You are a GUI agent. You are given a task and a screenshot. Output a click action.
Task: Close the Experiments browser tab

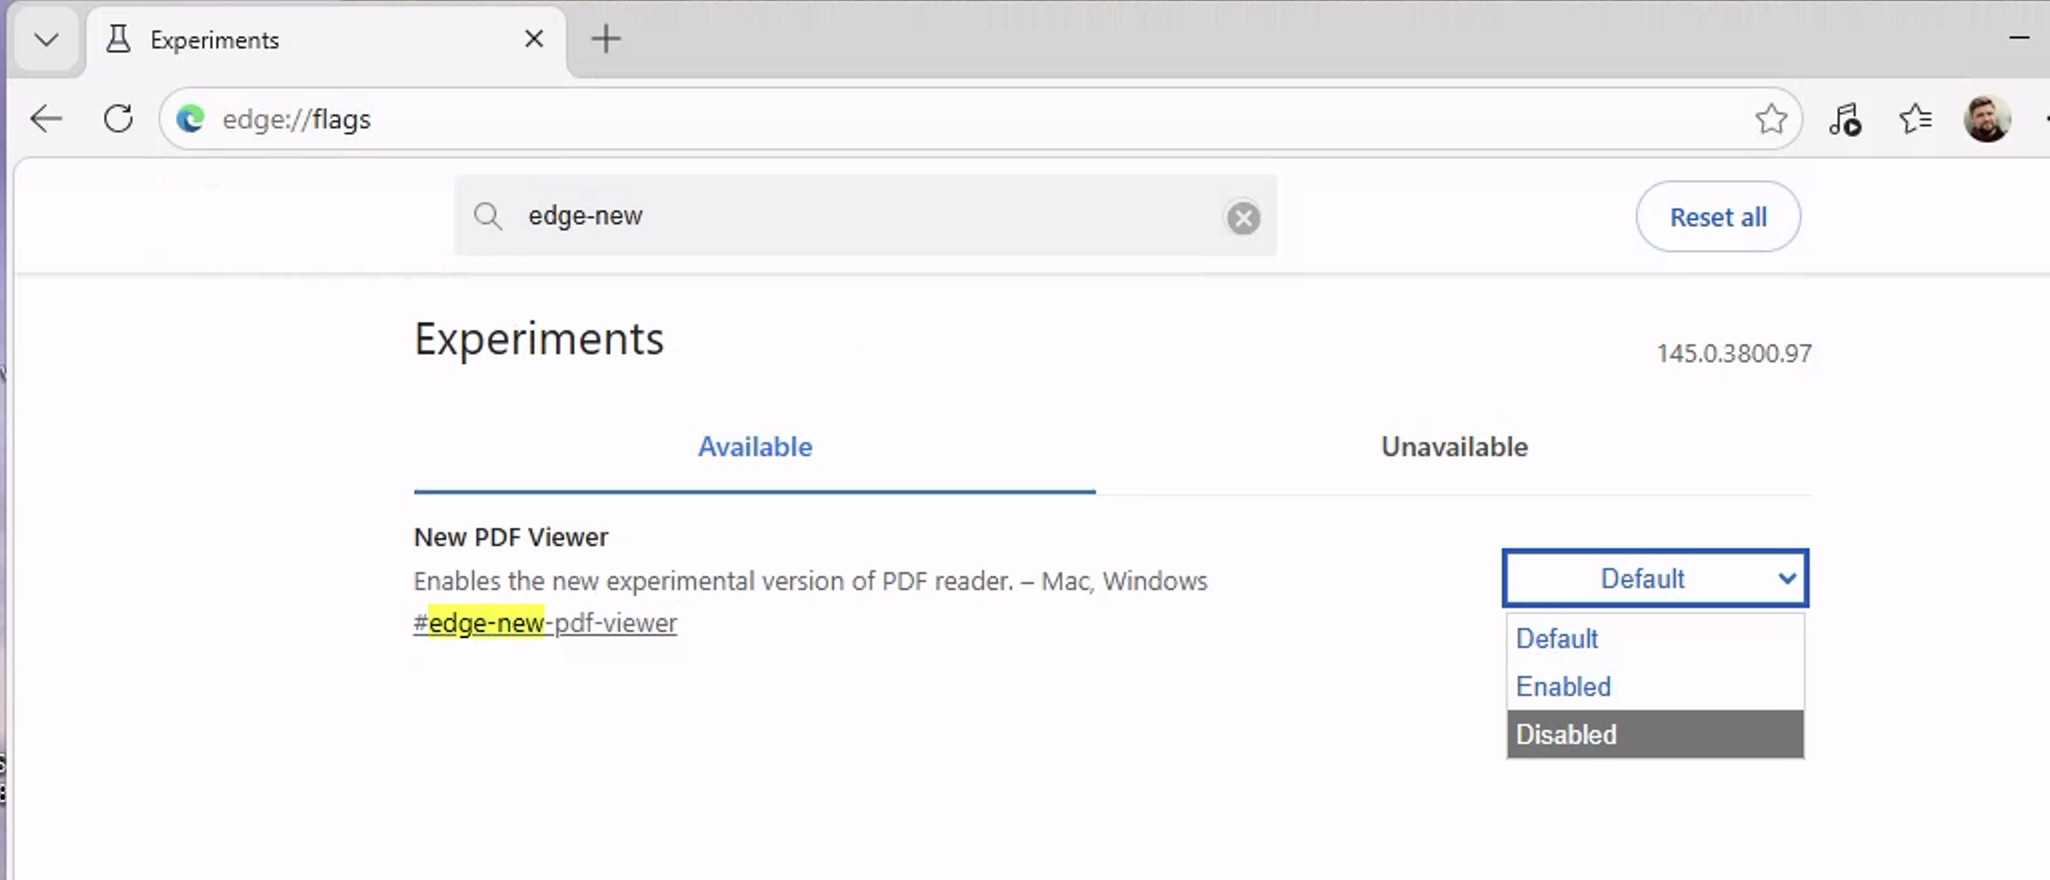tap(534, 39)
